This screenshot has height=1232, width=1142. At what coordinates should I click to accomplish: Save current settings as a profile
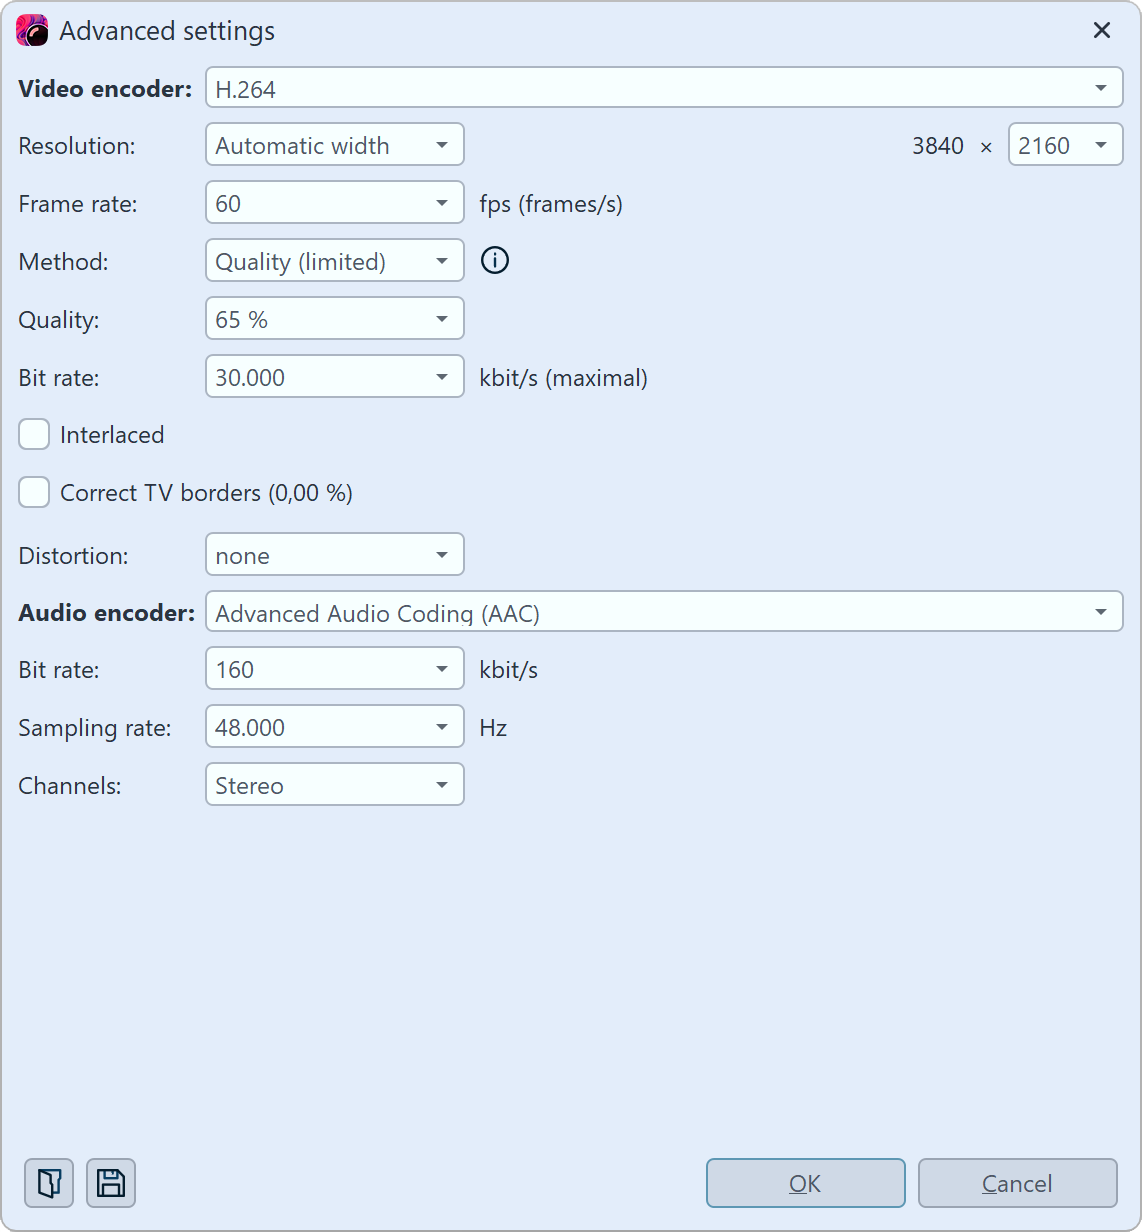110,1183
